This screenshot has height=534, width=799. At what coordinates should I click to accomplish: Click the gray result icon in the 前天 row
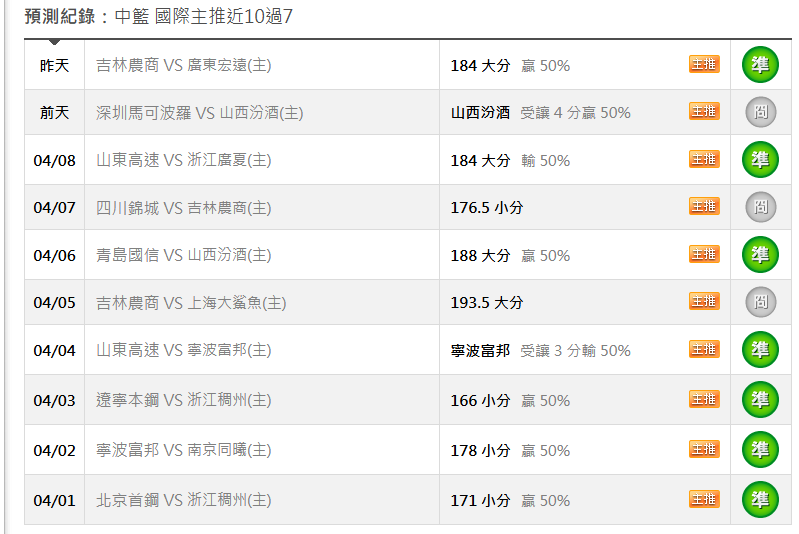pyautogui.click(x=760, y=113)
